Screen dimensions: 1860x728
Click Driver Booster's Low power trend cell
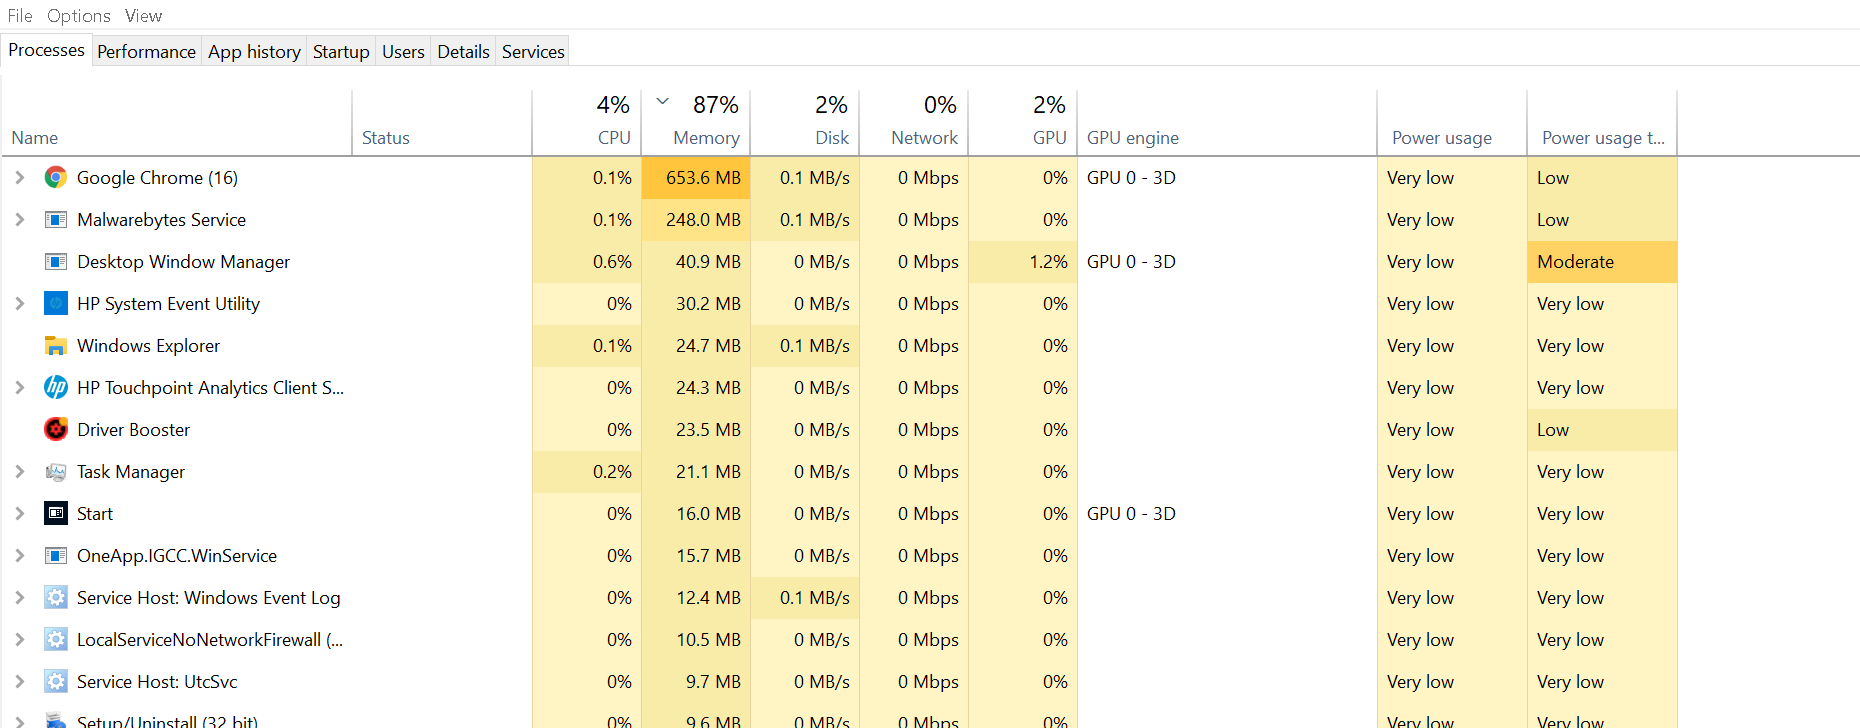(x=1602, y=430)
